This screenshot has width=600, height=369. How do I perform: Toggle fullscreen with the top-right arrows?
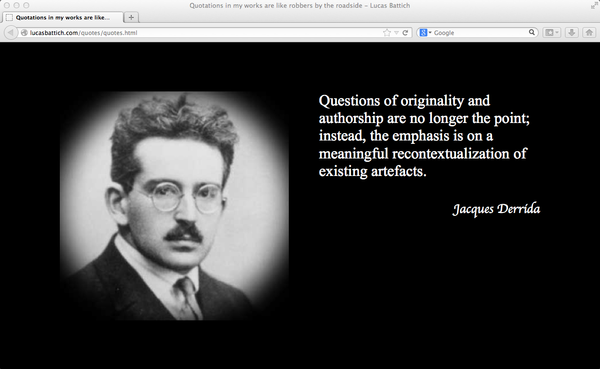pyautogui.click(x=594, y=5)
